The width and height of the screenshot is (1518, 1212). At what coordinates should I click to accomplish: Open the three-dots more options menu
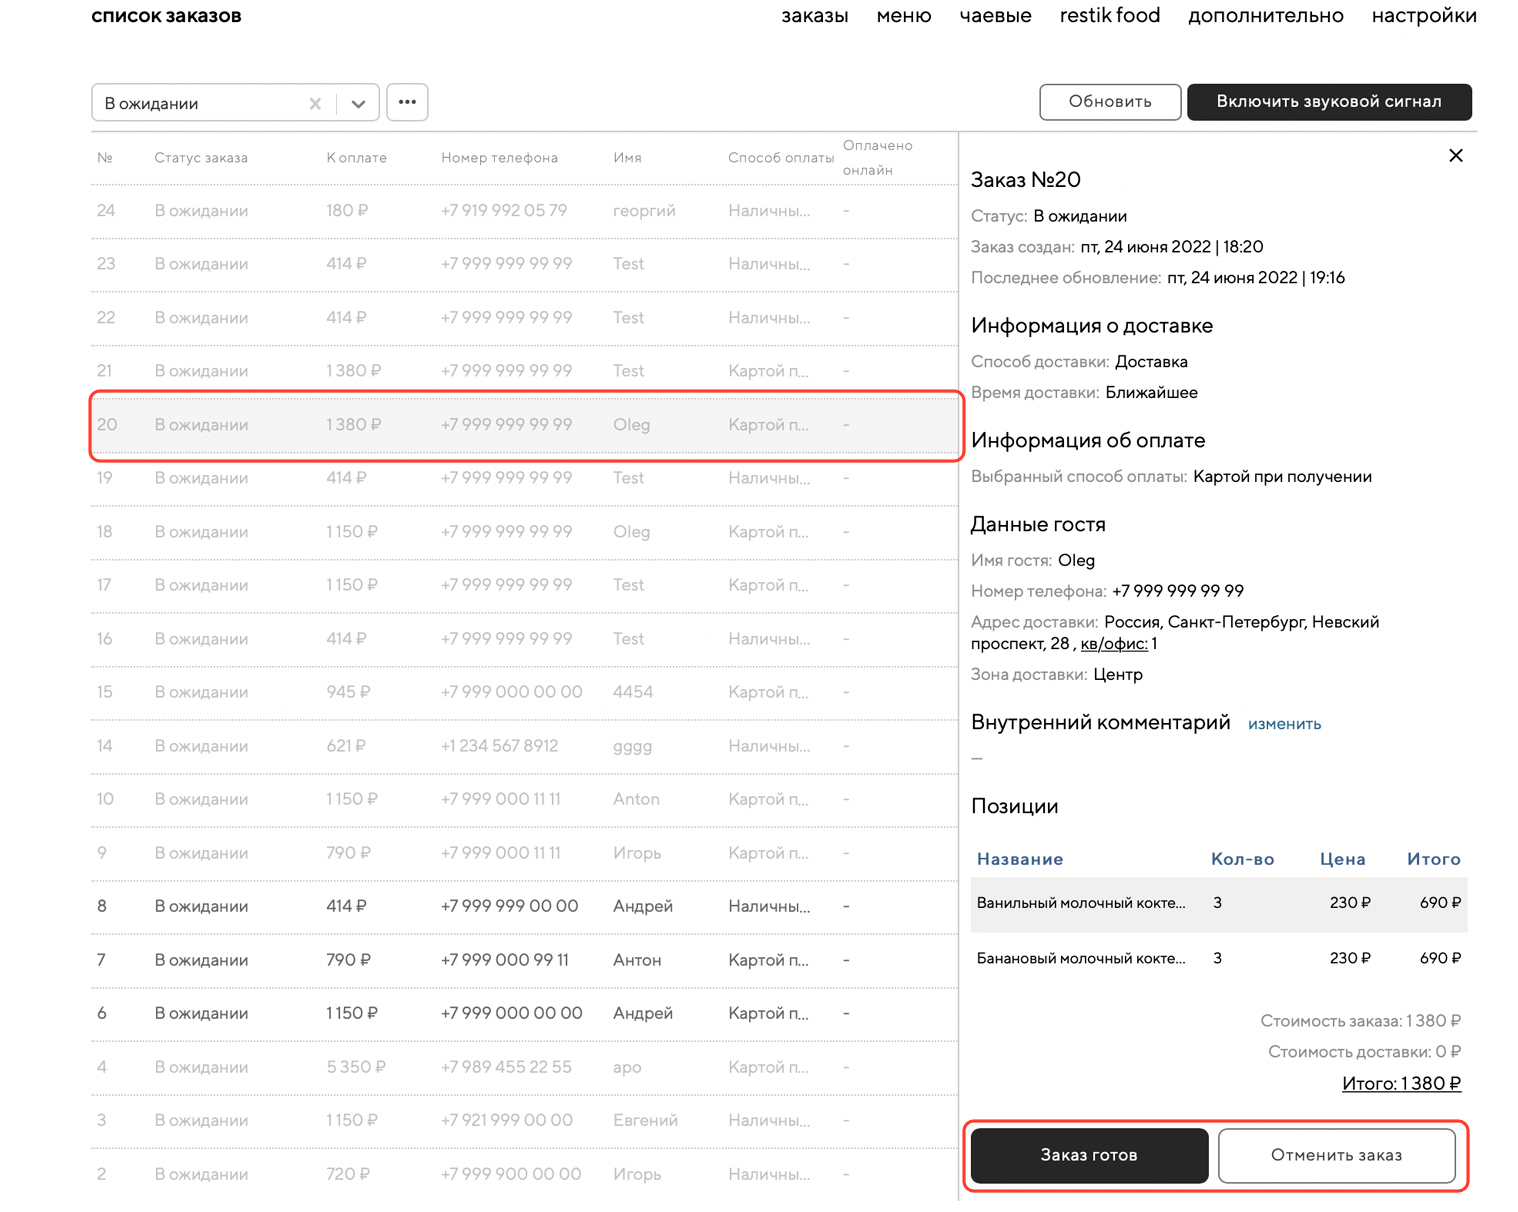coord(407,102)
